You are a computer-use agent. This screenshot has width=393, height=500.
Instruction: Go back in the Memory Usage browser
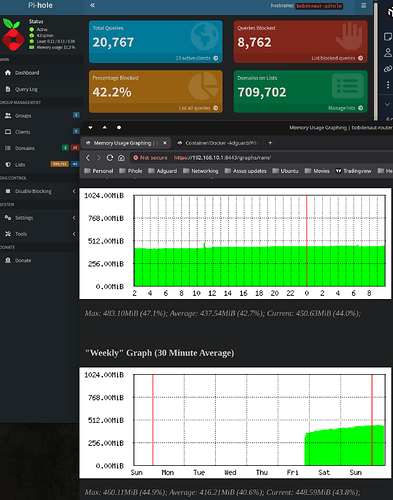click(88, 158)
